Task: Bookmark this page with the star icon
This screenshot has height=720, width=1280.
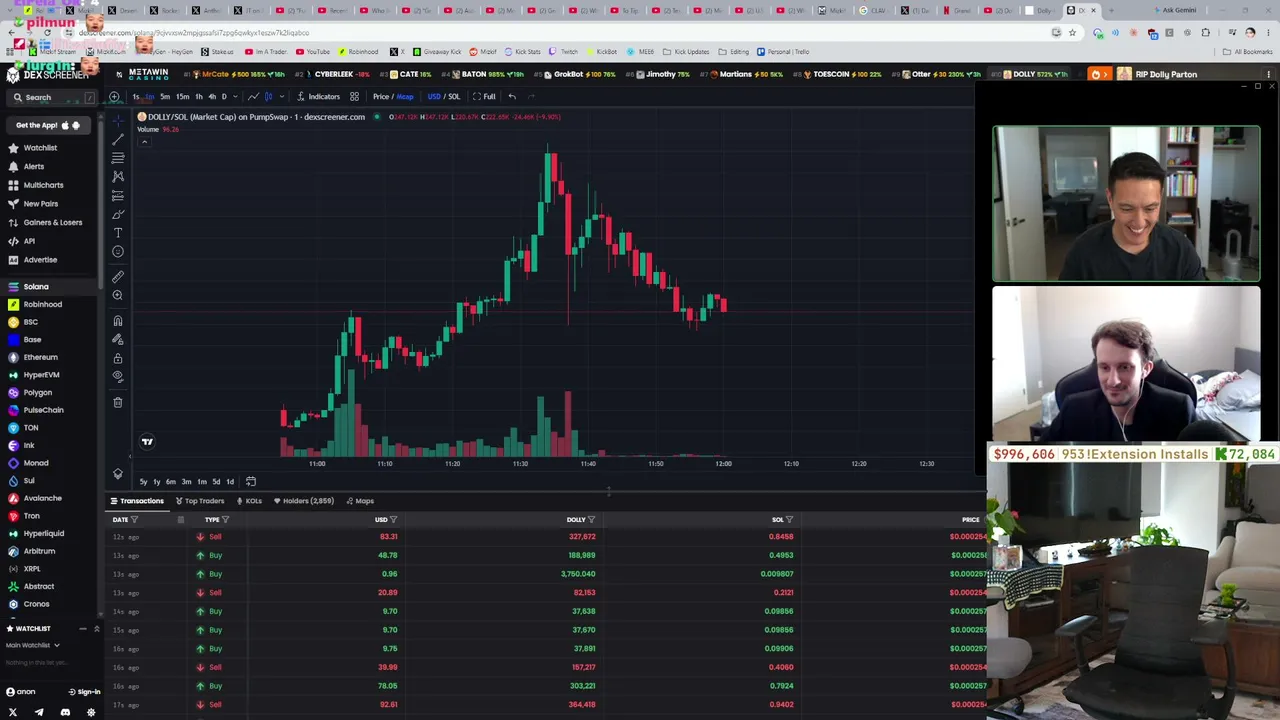Action: 1072,33
